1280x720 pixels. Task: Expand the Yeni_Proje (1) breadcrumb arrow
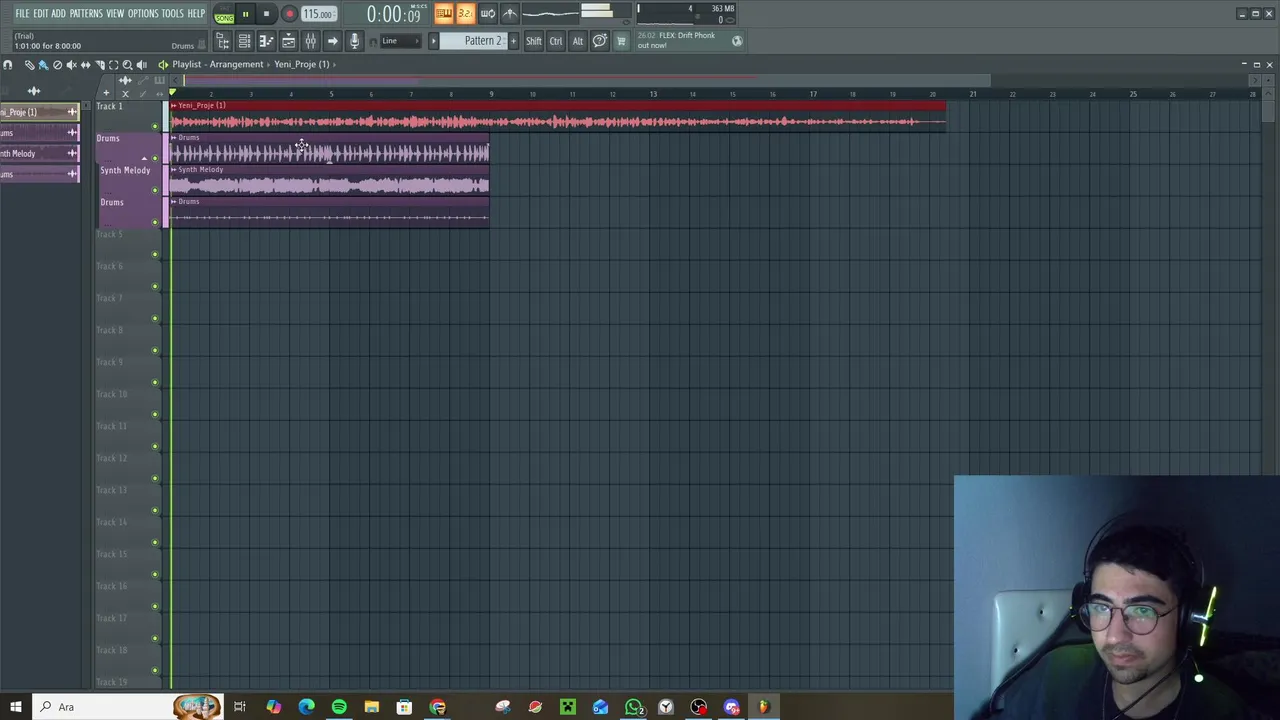coord(334,64)
